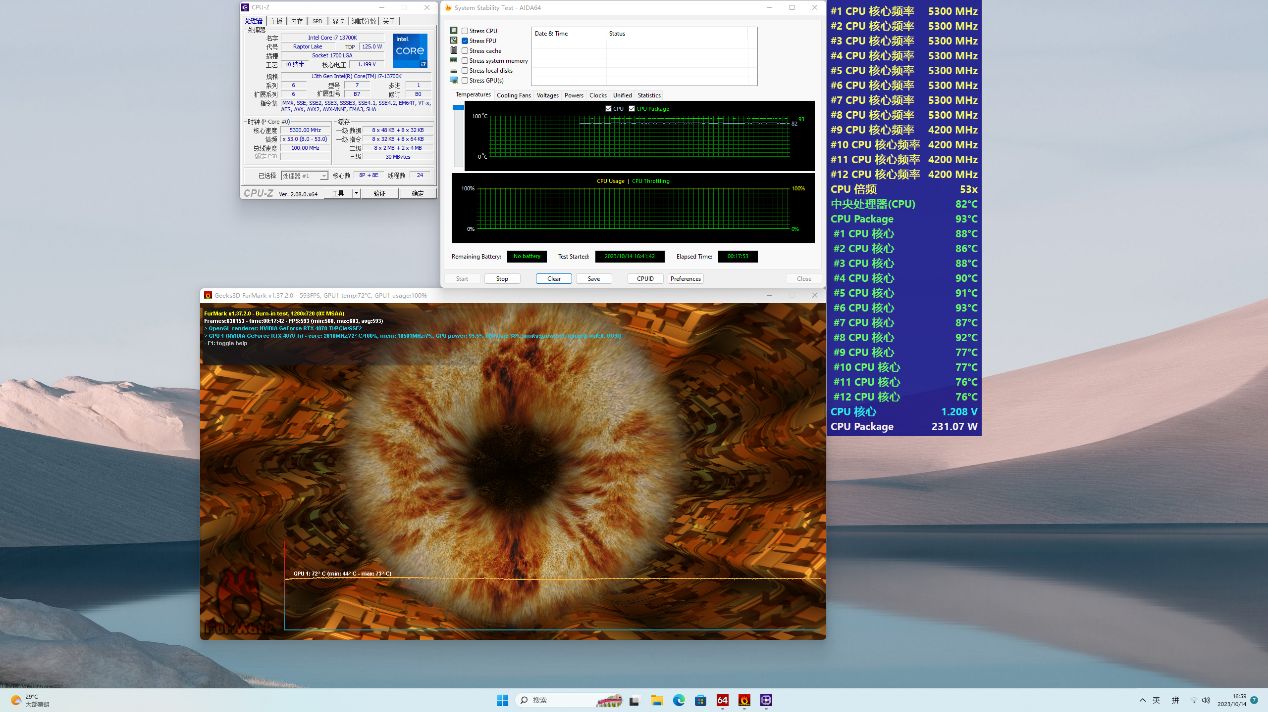Click the taskbar search box
This screenshot has width=1268, height=712.
tap(555, 700)
